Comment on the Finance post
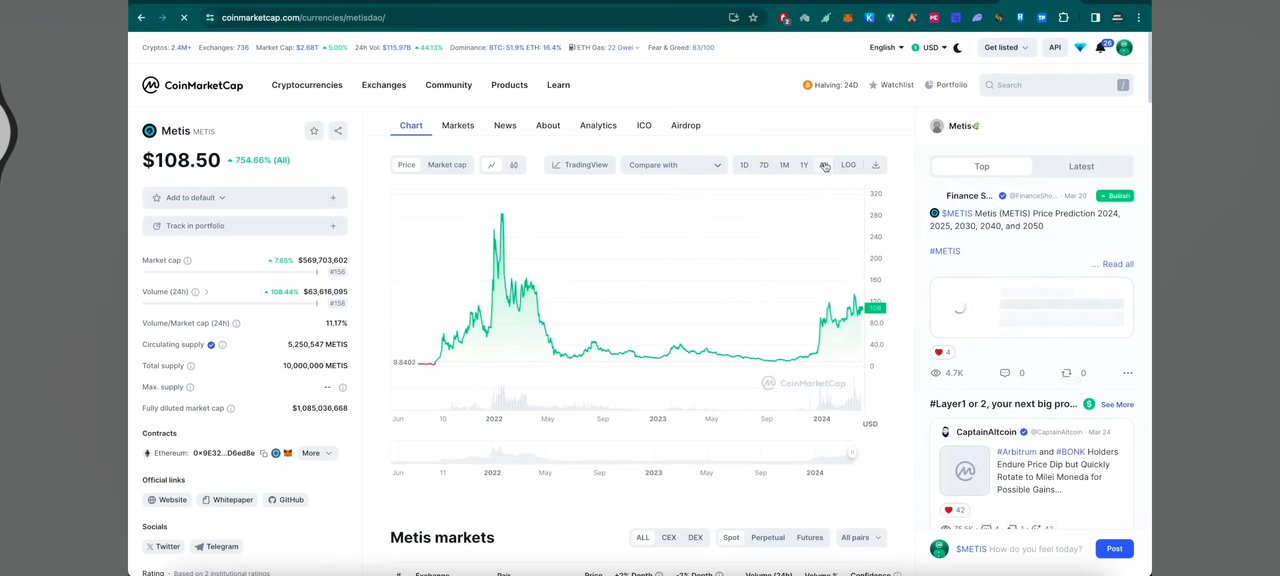 [1005, 373]
